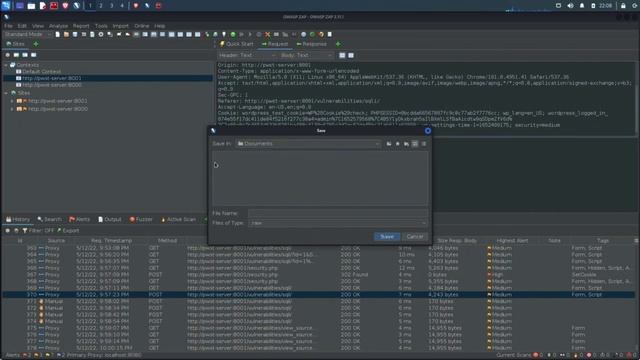Open the Standard Mode dropdown
This screenshot has width=640, height=360.
tap(28, 35)
